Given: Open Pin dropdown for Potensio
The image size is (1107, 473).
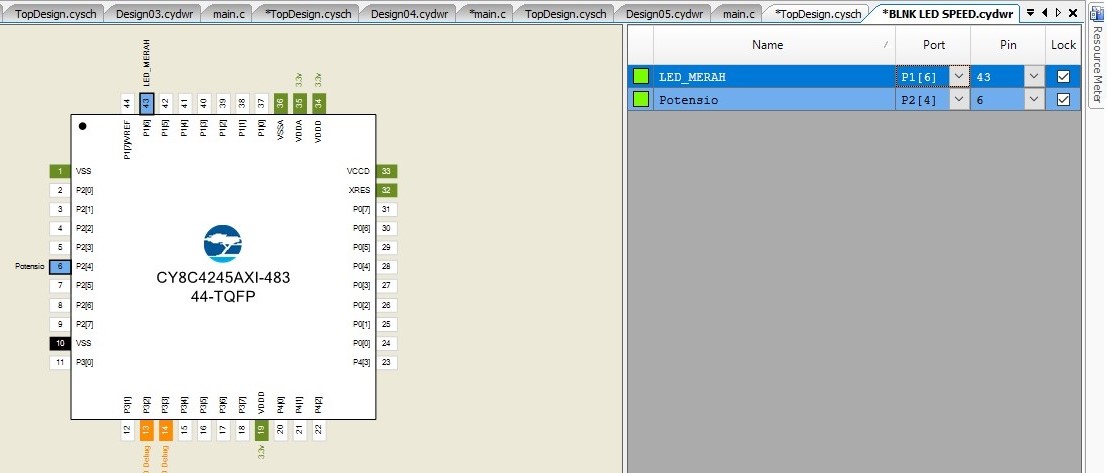Looking at the screenshot, I should point(1034,100).
